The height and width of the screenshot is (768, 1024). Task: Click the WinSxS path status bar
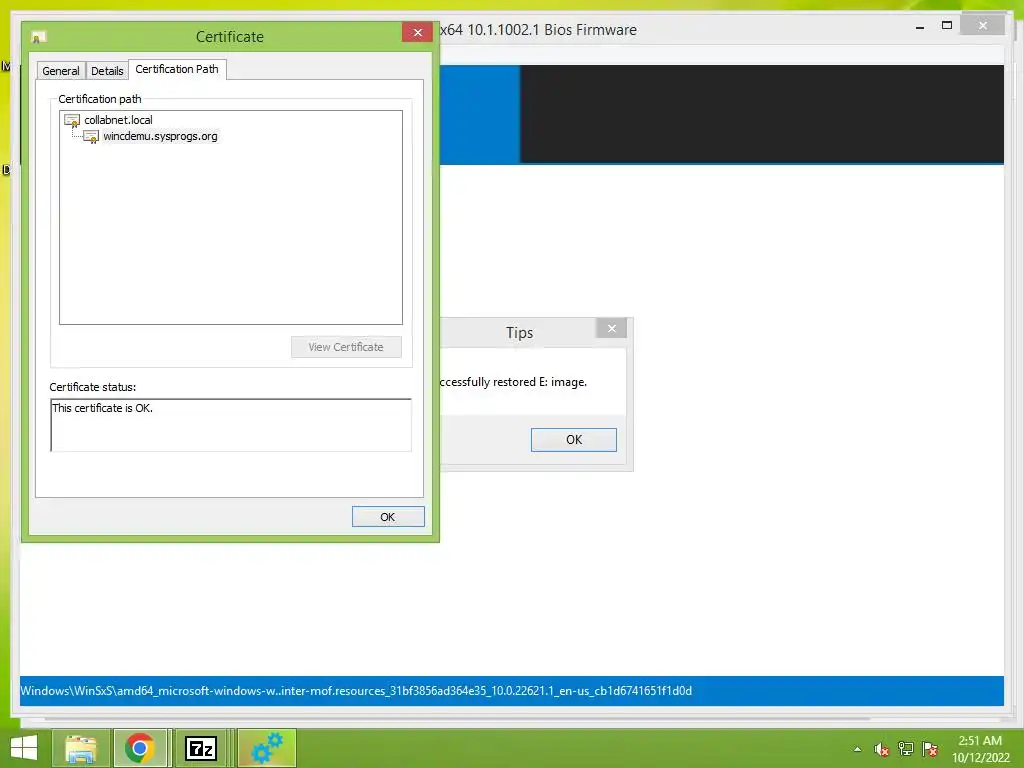511,691
